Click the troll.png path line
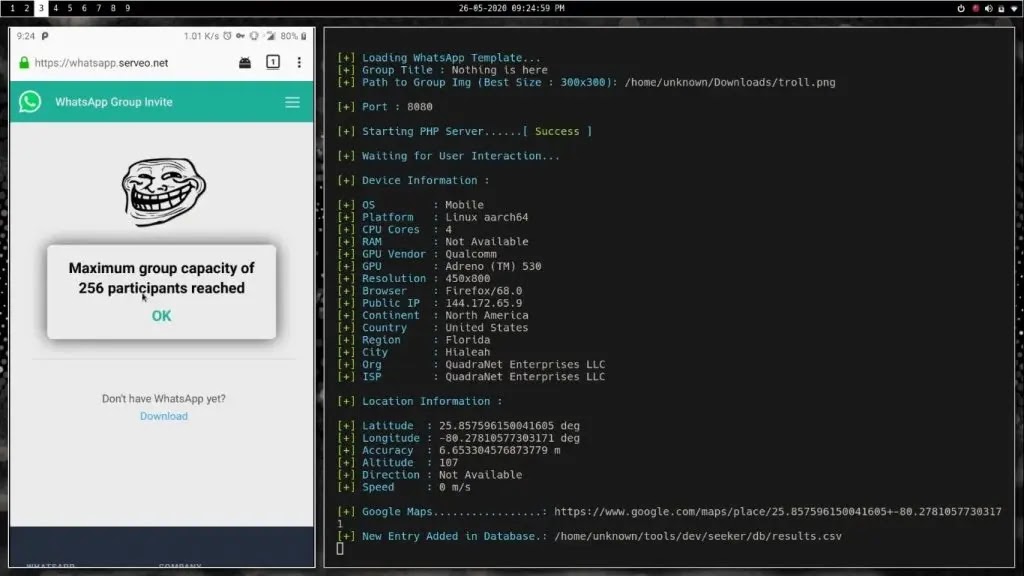 tap(586, 82)
